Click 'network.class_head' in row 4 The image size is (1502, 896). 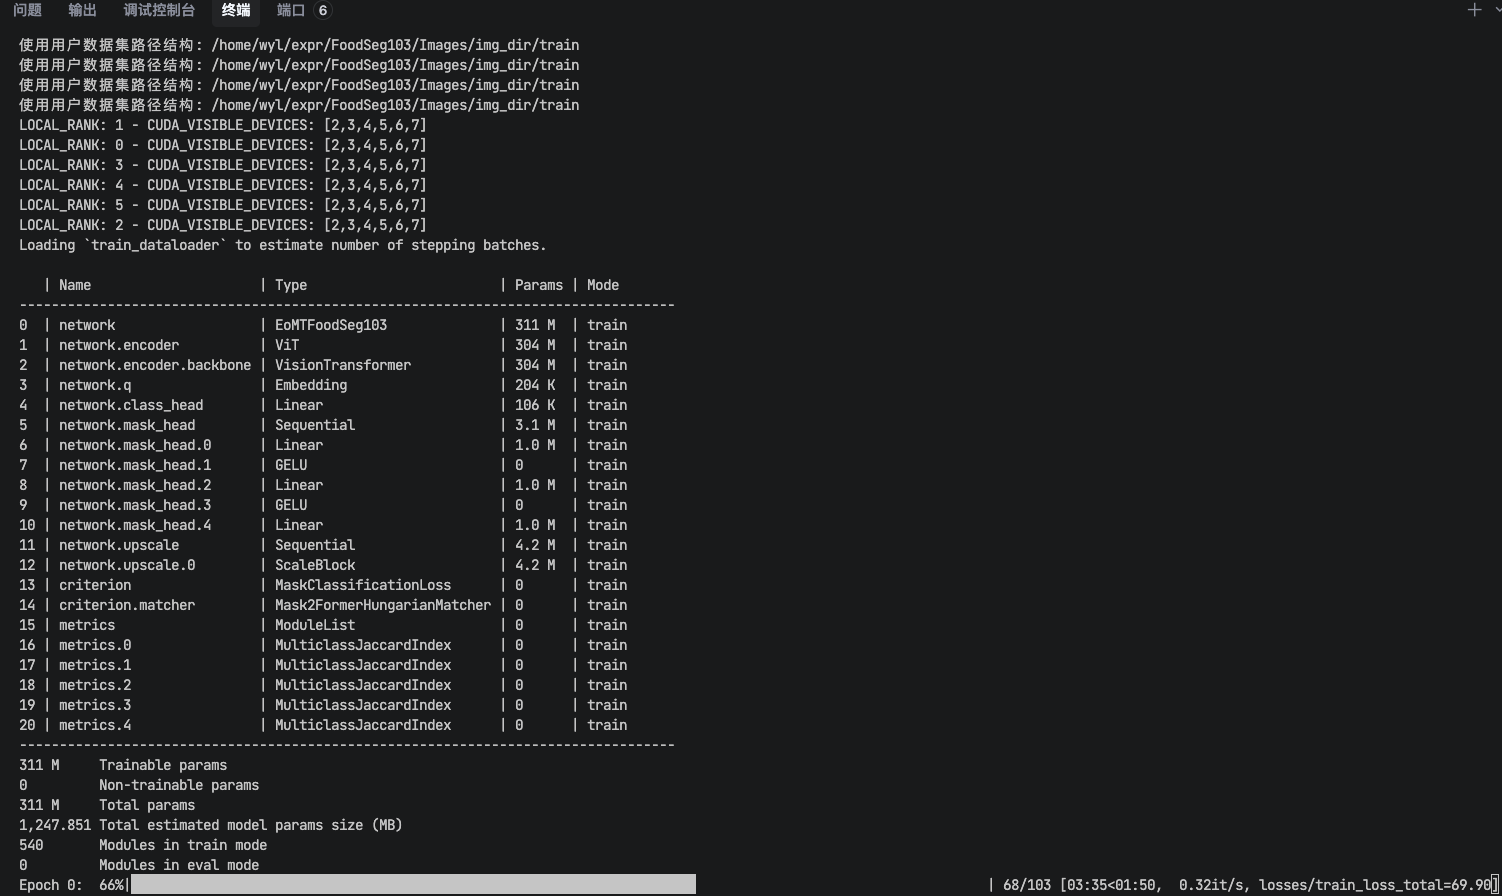click(131, 405)
